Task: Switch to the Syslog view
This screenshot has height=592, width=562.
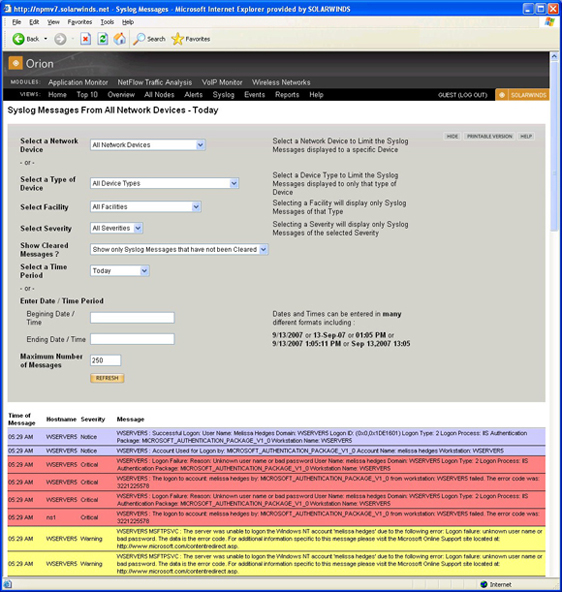Action: (223, 95)
